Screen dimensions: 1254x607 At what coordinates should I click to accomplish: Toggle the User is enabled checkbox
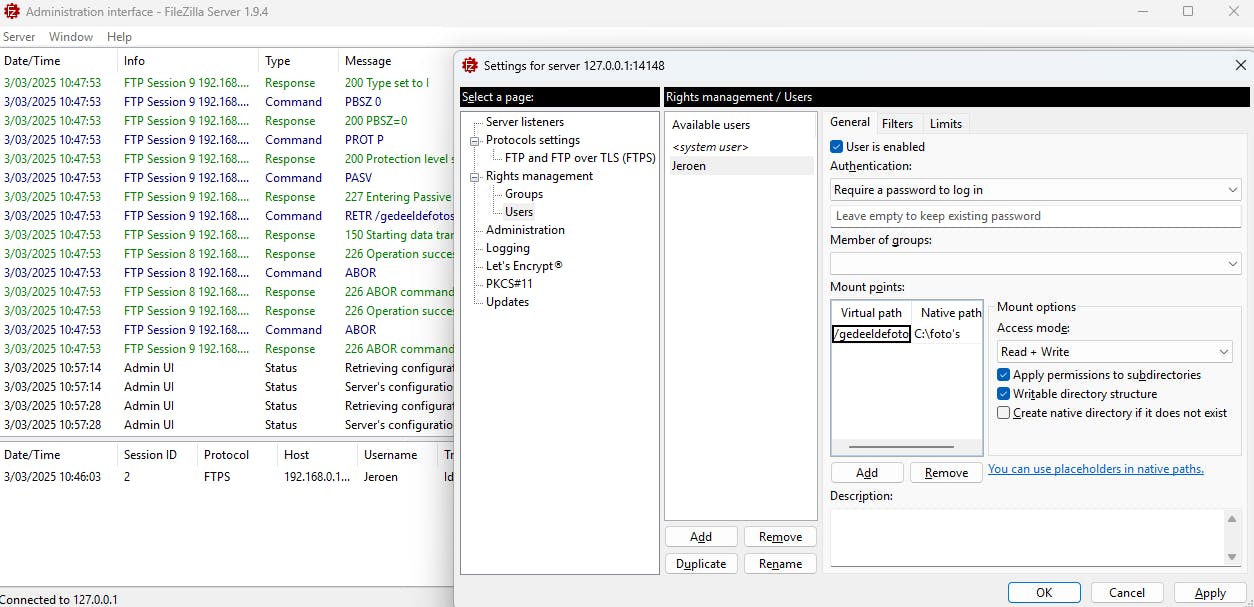point(837,147)
